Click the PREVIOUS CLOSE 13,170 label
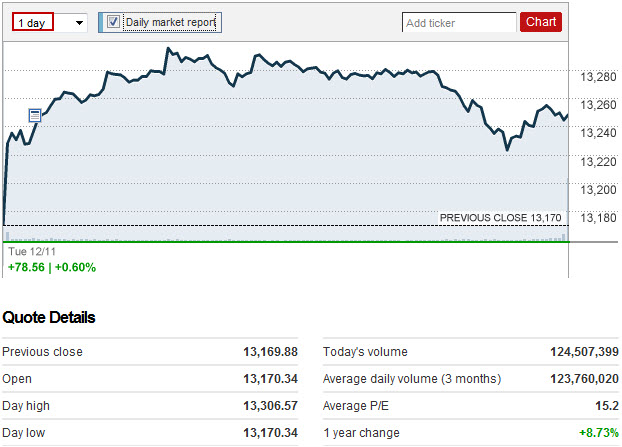Viewport: 622px width, 447px height. (501, 218)
